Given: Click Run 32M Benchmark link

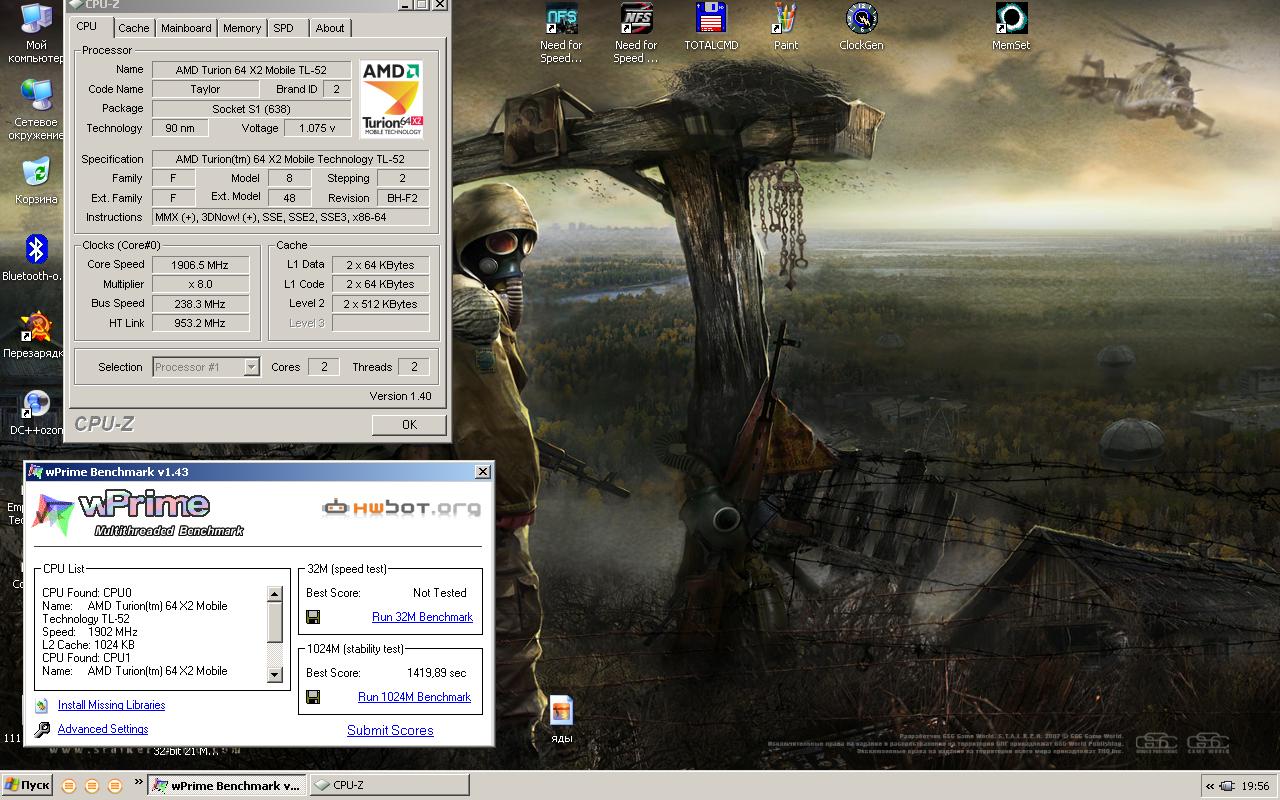Looking at the screenshot, I should tap(422, 617).
